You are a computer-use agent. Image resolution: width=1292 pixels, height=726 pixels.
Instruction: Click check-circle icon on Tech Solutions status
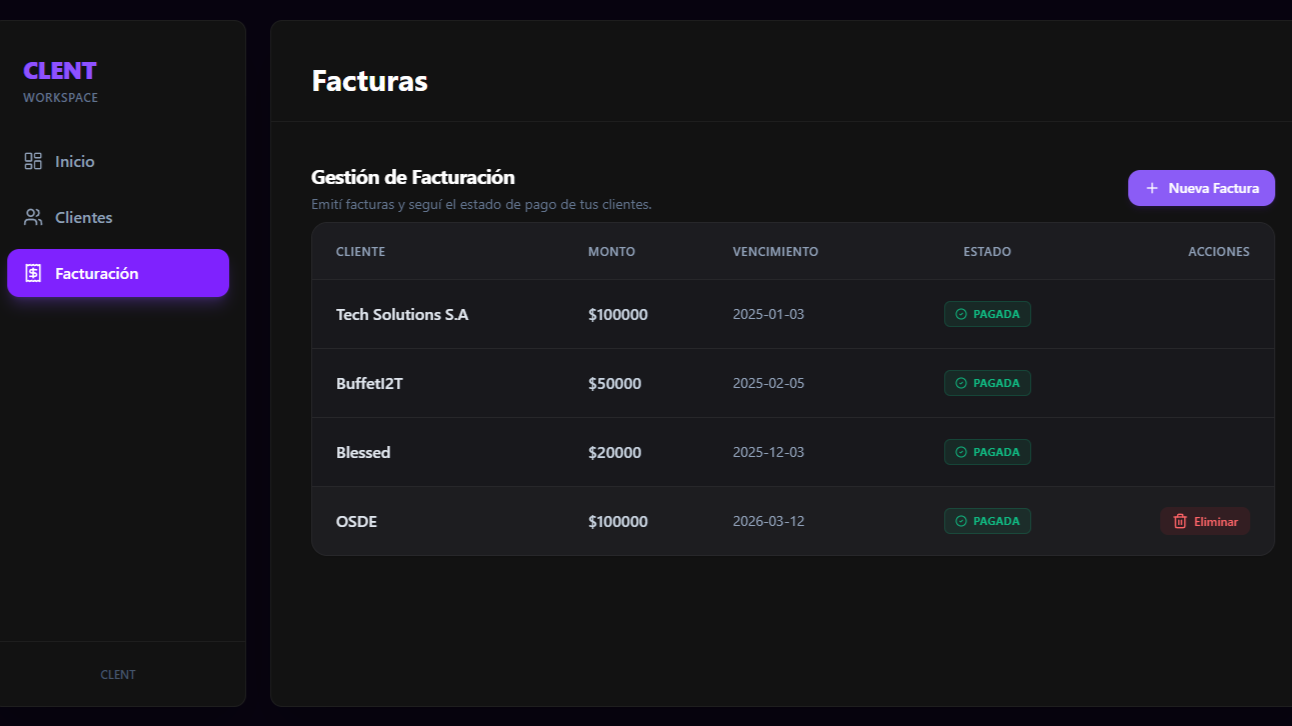[961, 314]
